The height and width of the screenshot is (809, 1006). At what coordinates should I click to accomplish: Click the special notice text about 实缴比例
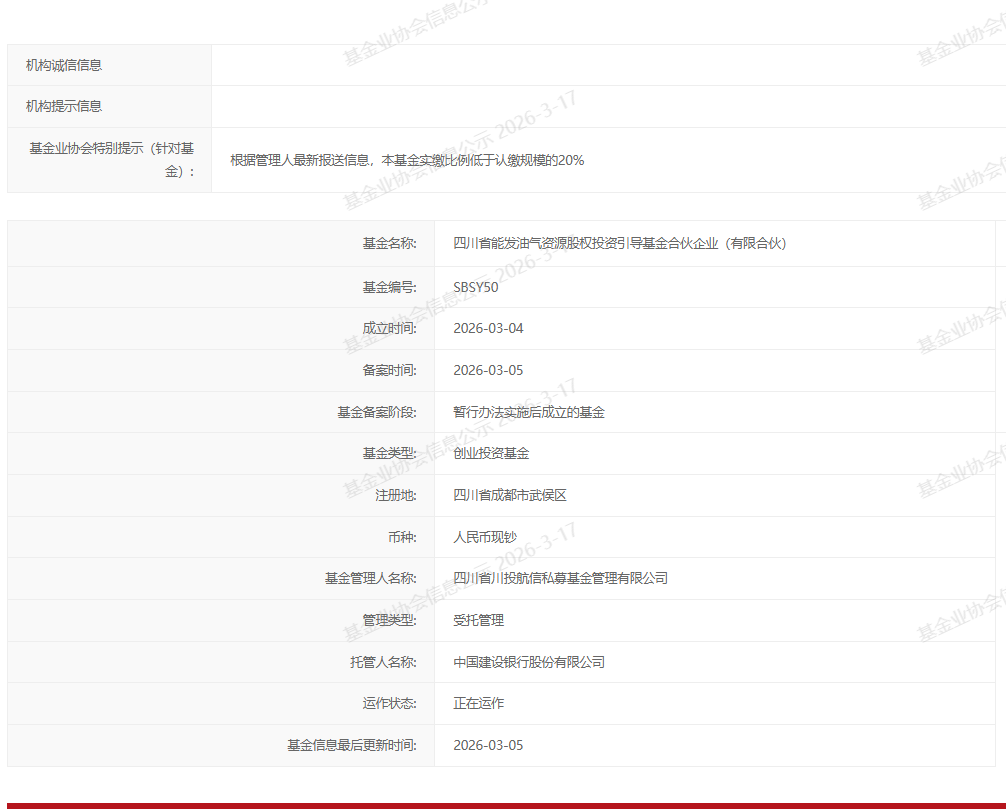click(x=406, y=160)
